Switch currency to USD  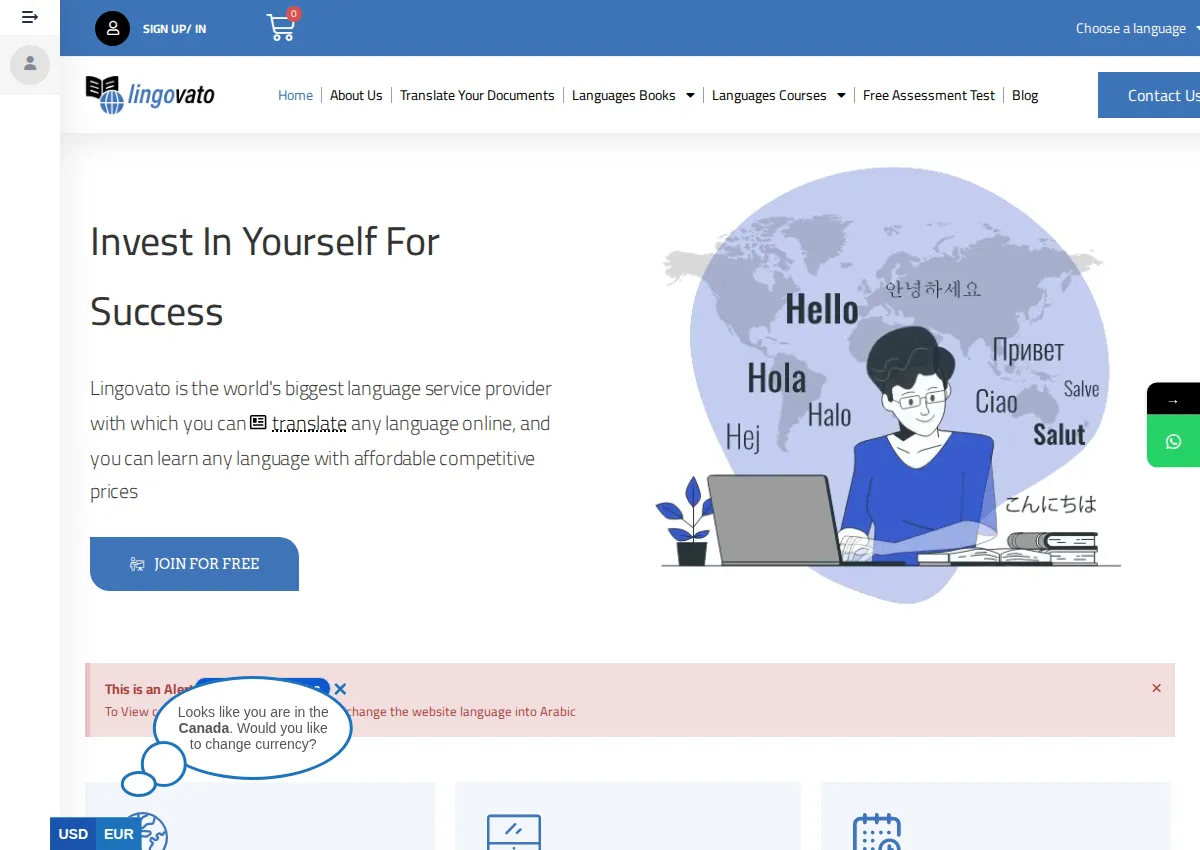click(73, 834)
